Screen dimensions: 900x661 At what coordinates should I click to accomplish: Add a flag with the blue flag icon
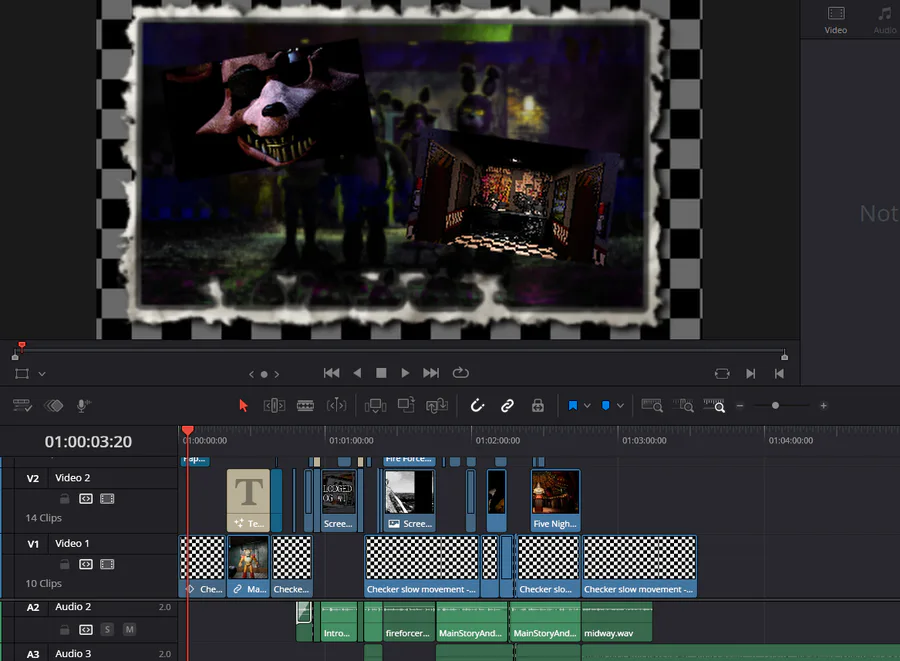pyautogui.click(x=573, y=406)
